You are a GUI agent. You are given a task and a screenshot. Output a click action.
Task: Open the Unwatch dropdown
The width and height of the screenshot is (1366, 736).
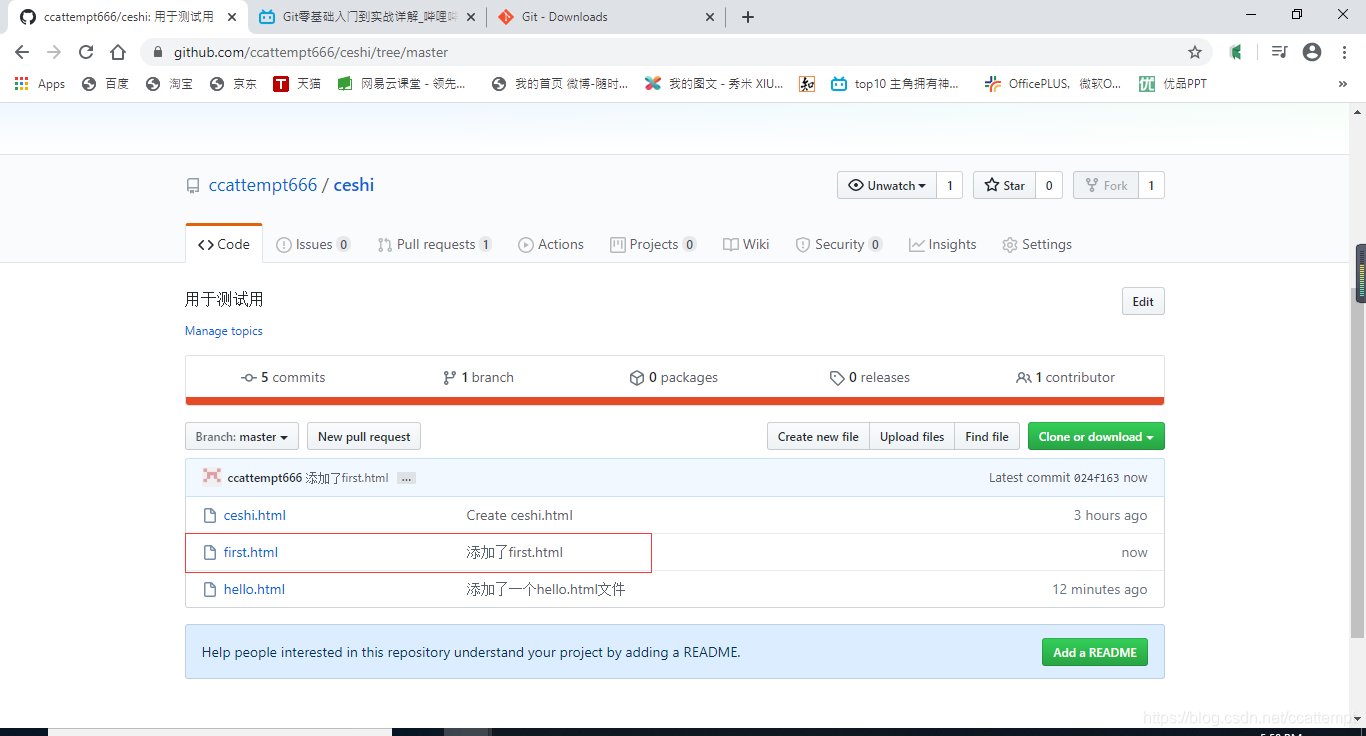click(x=886, y=185)
